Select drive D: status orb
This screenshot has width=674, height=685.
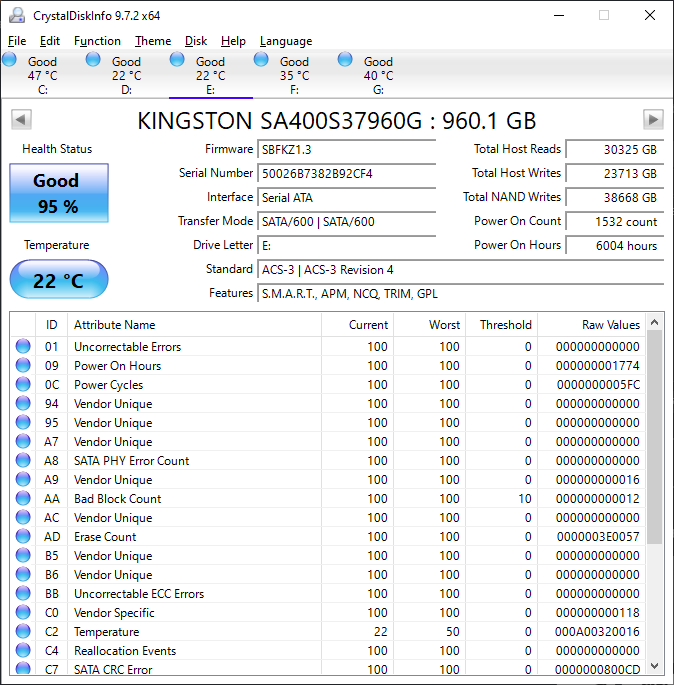[93, 59]
